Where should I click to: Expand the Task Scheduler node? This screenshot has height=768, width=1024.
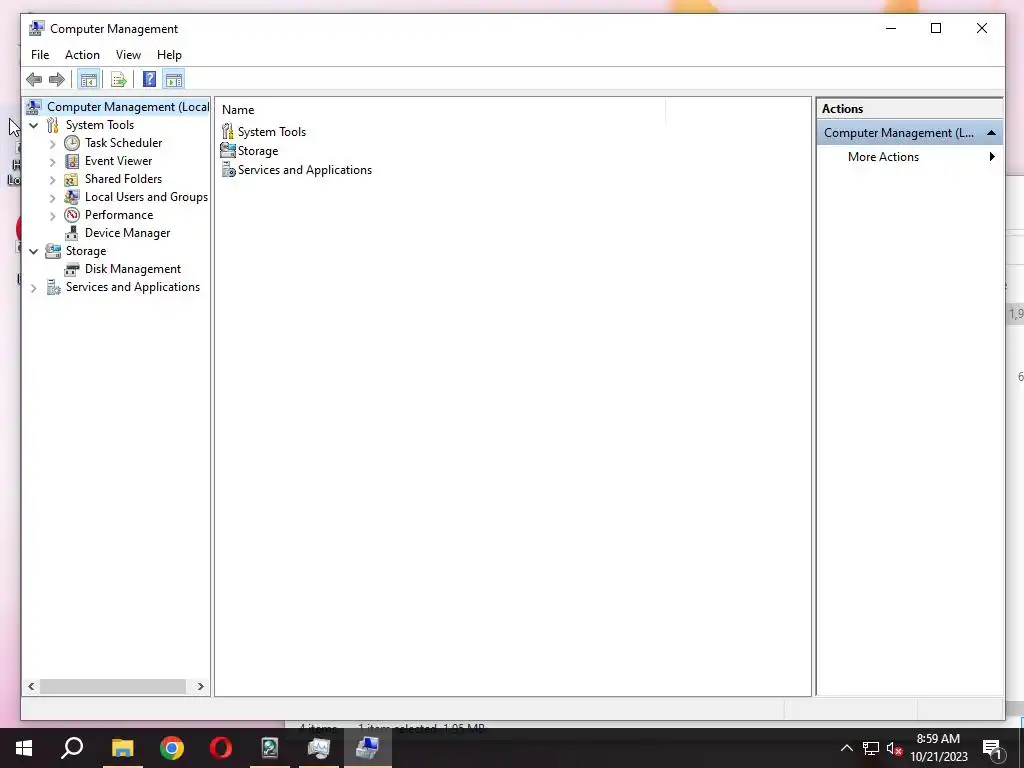52,144
